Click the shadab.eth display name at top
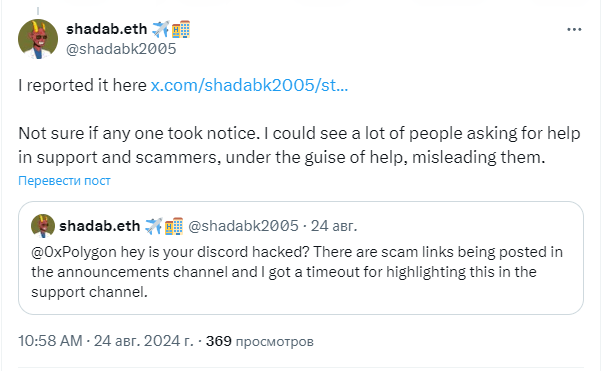602x371 pixels. point(106,29)
